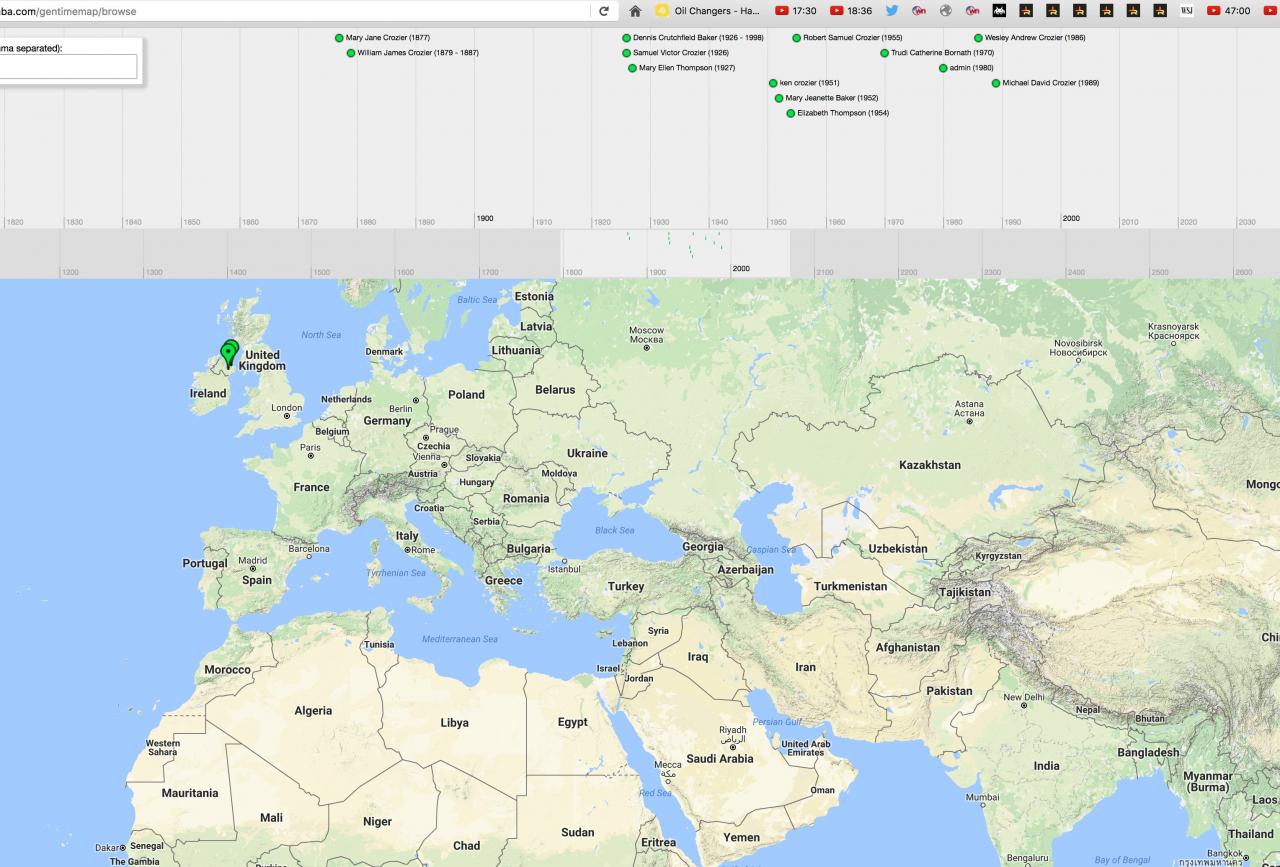Select Elizabeth Thompson (1954) timeline marker
Viewport: 1280px width, 867px height.
point(842,113)
